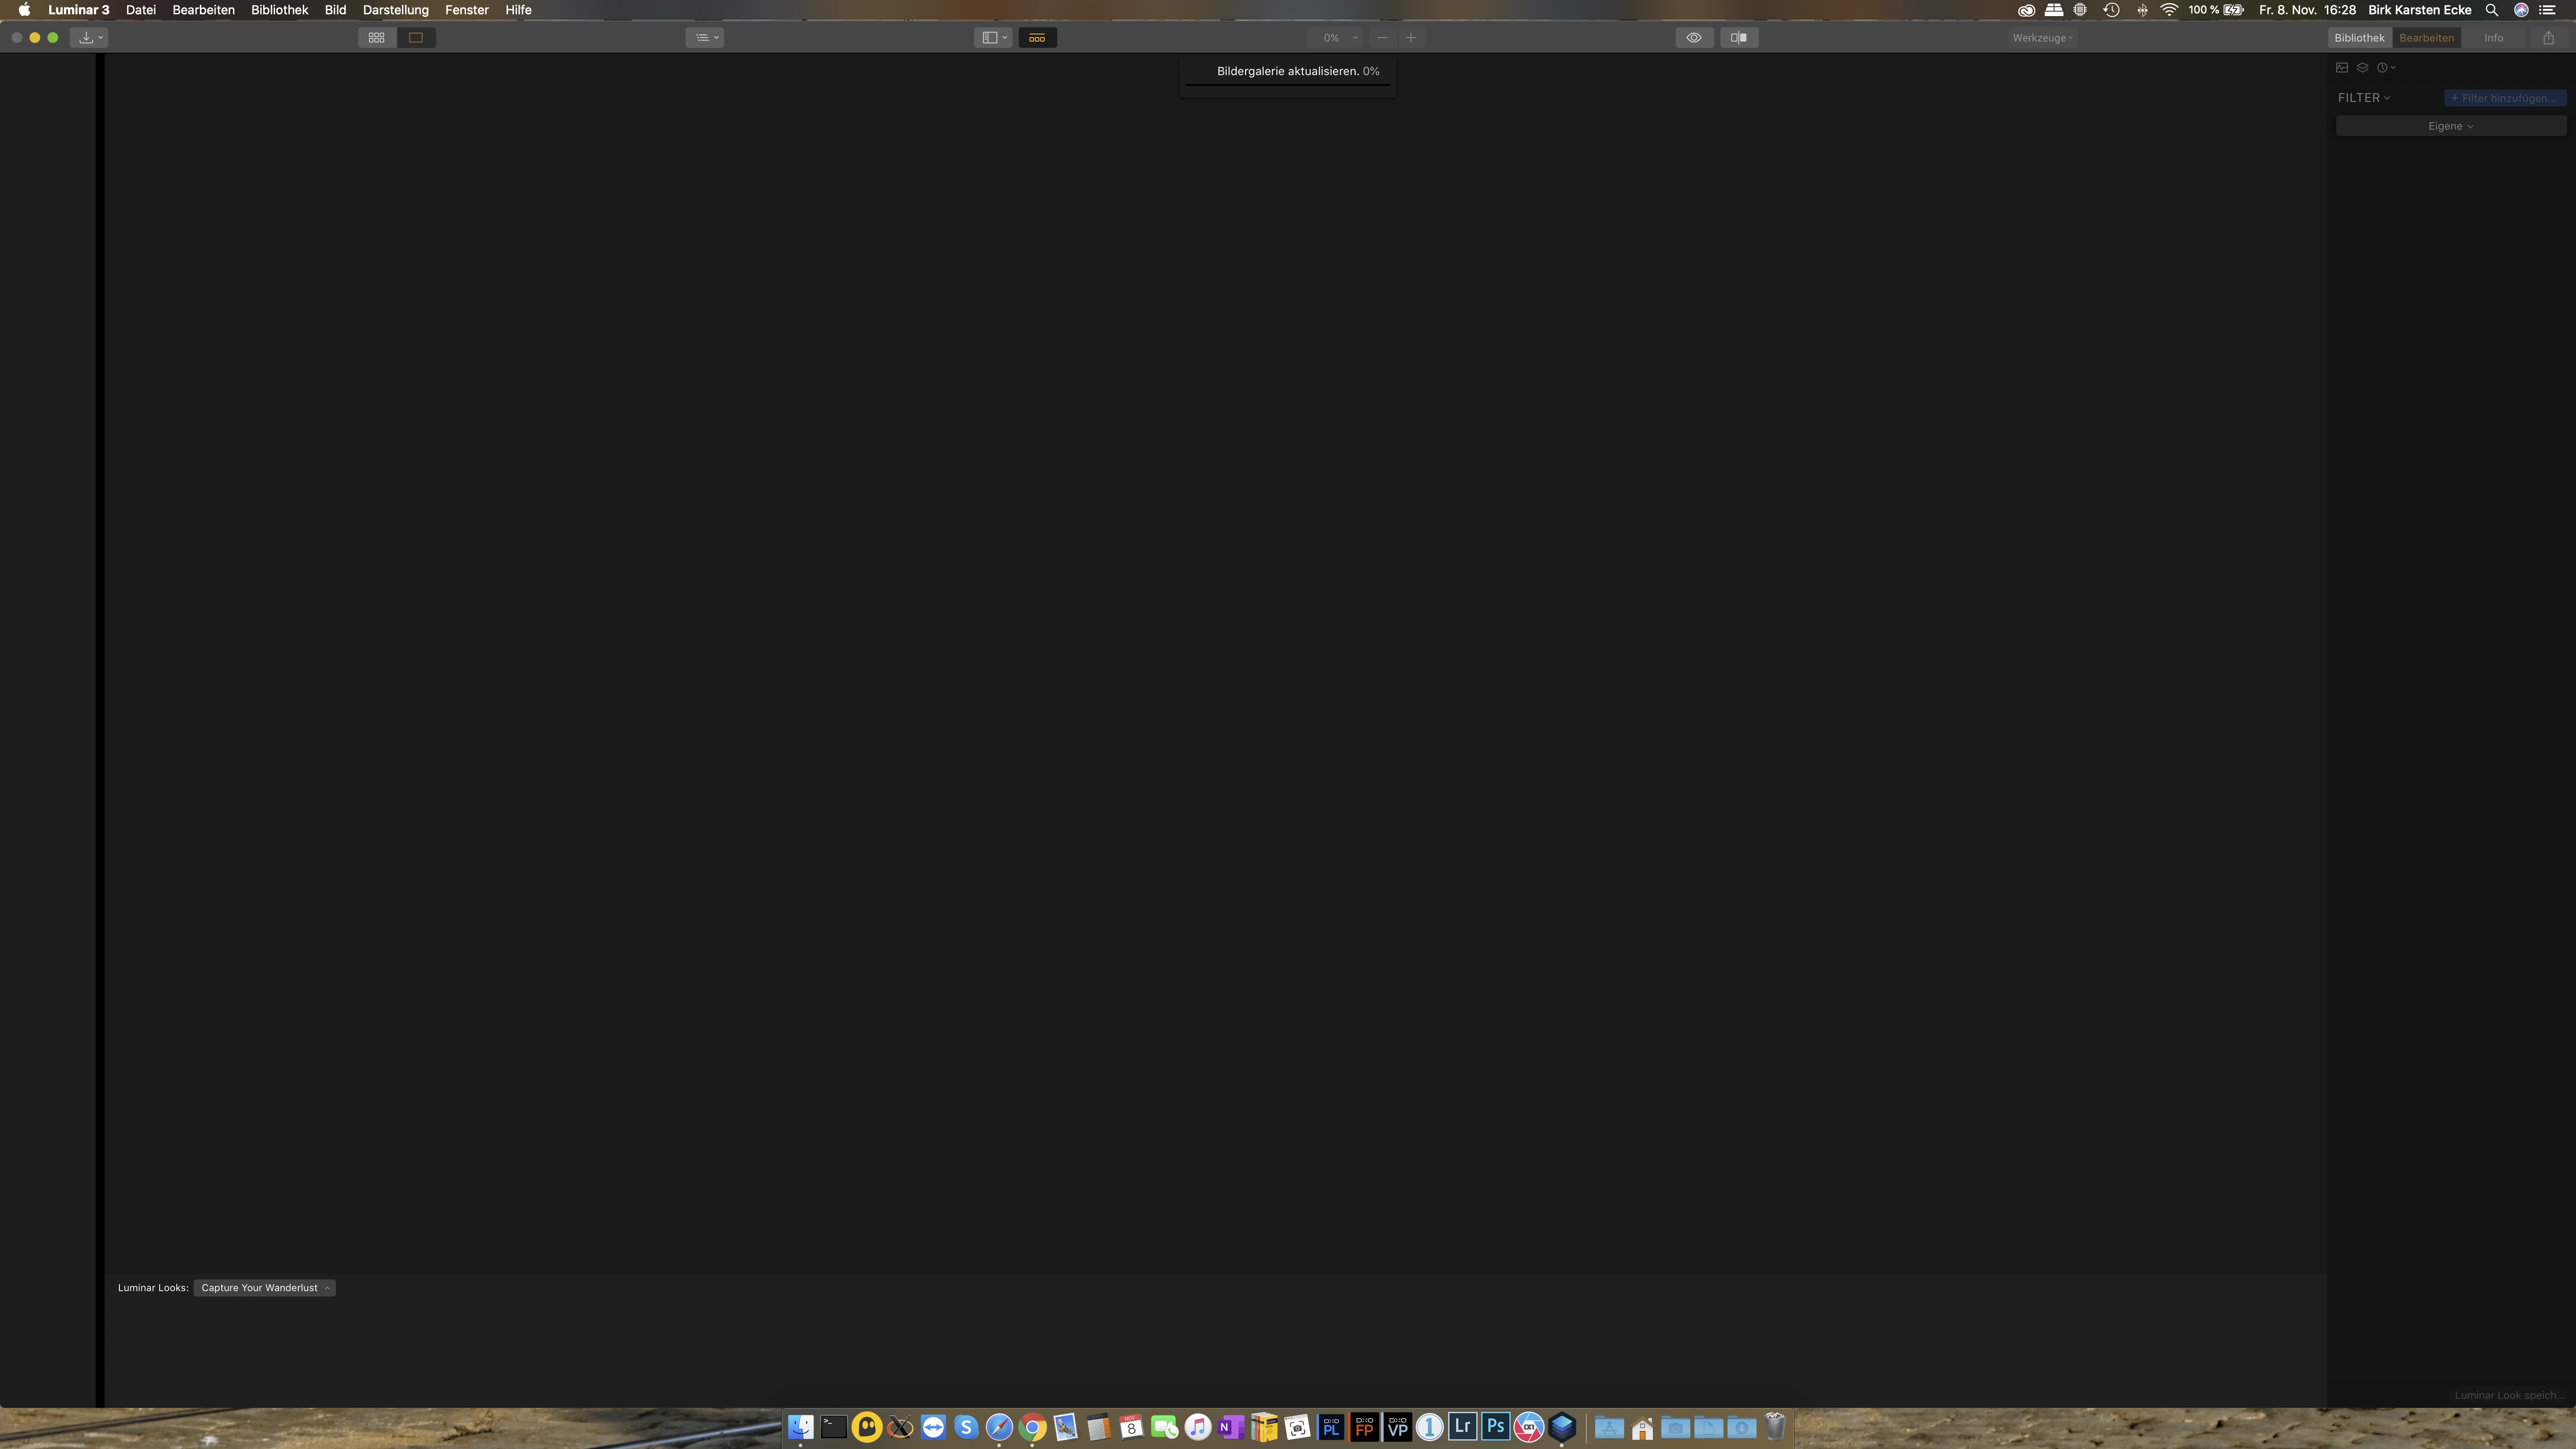
Task: Click the battery 100 % indicator
Action: point(2215,10)
